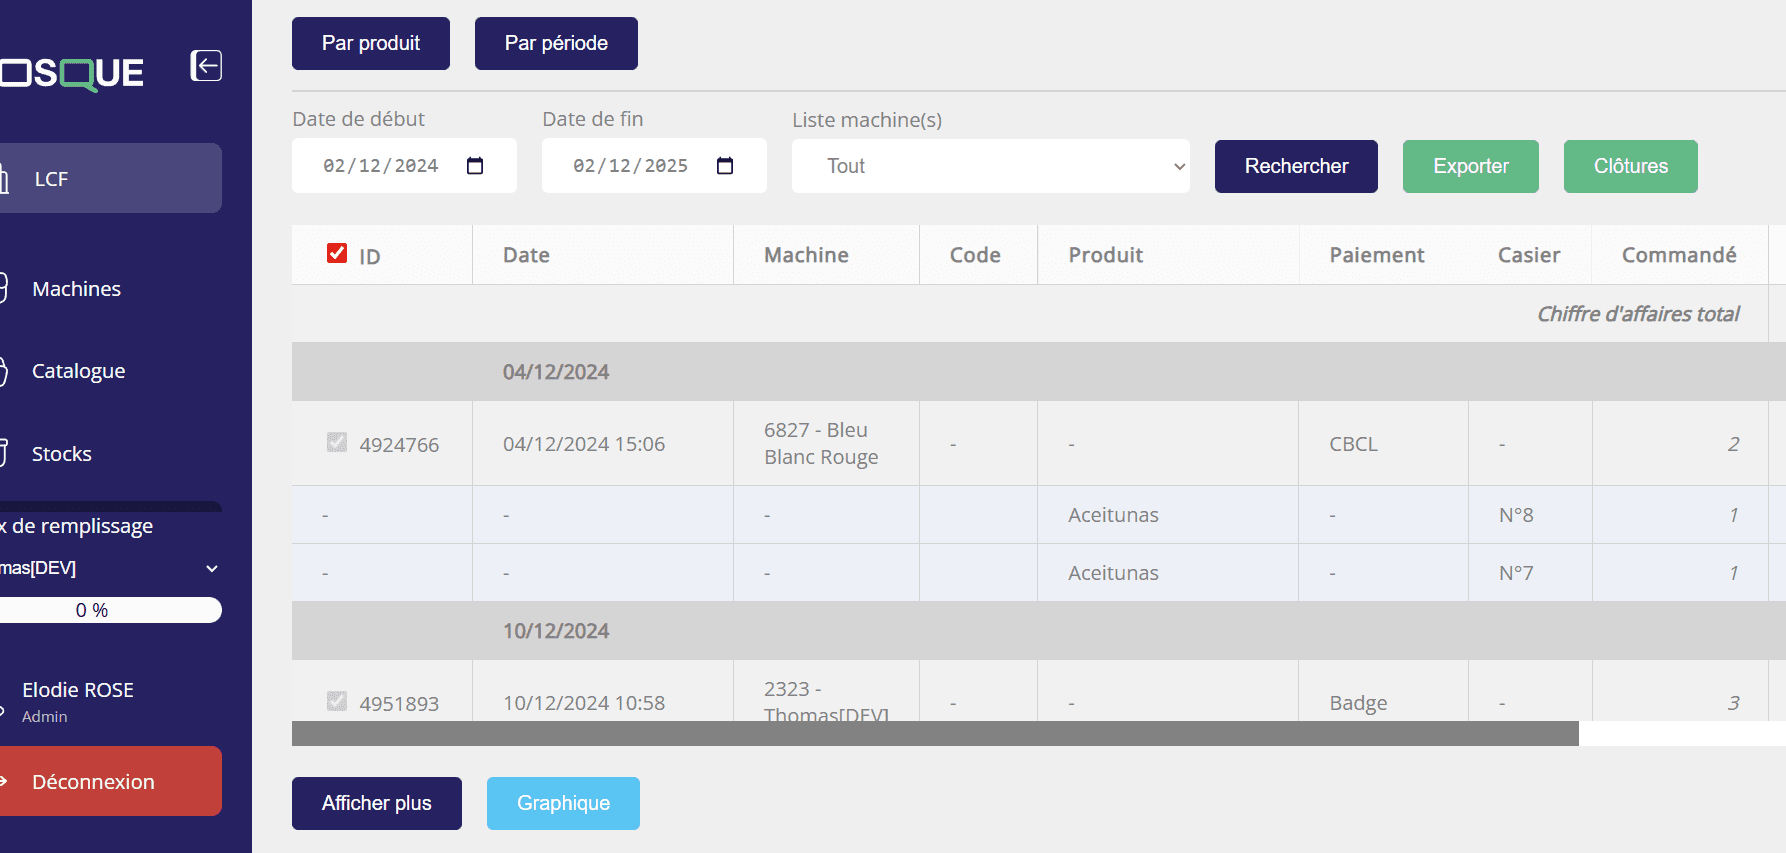
Task: Select the Commandé column header
Action: point(1679,255)
